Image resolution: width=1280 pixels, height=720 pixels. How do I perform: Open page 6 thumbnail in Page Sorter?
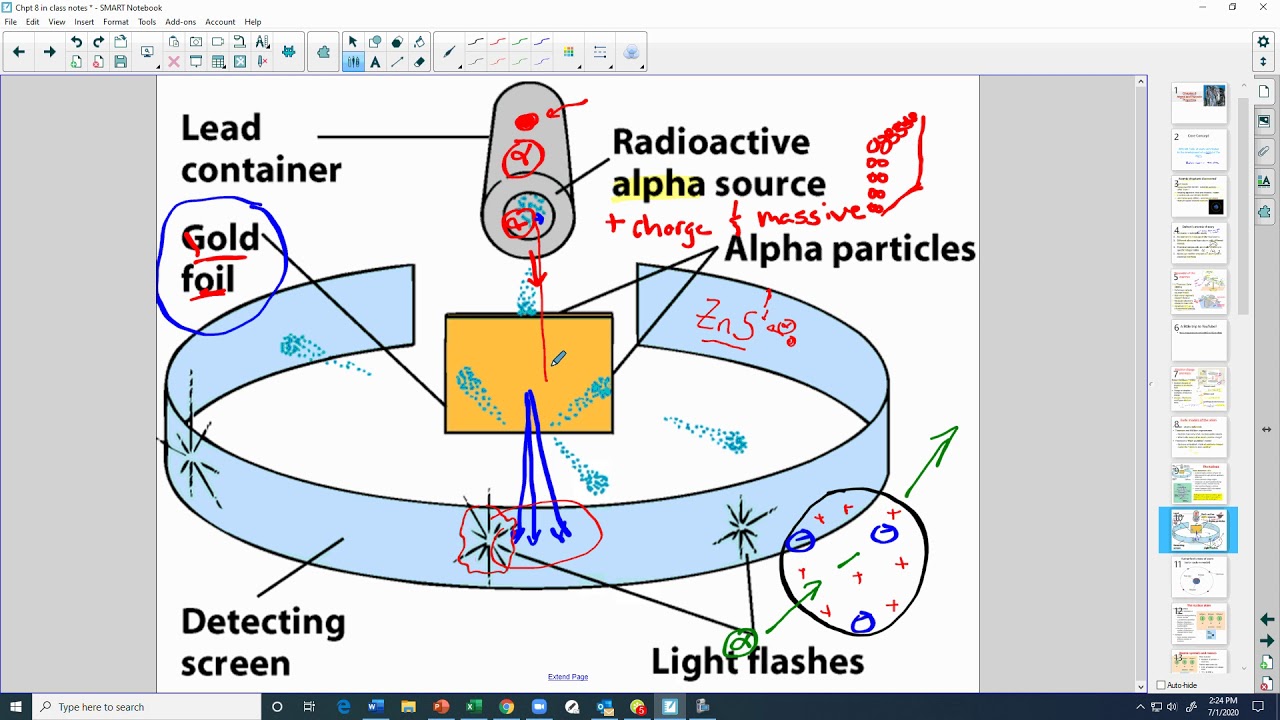[1199, 342]
